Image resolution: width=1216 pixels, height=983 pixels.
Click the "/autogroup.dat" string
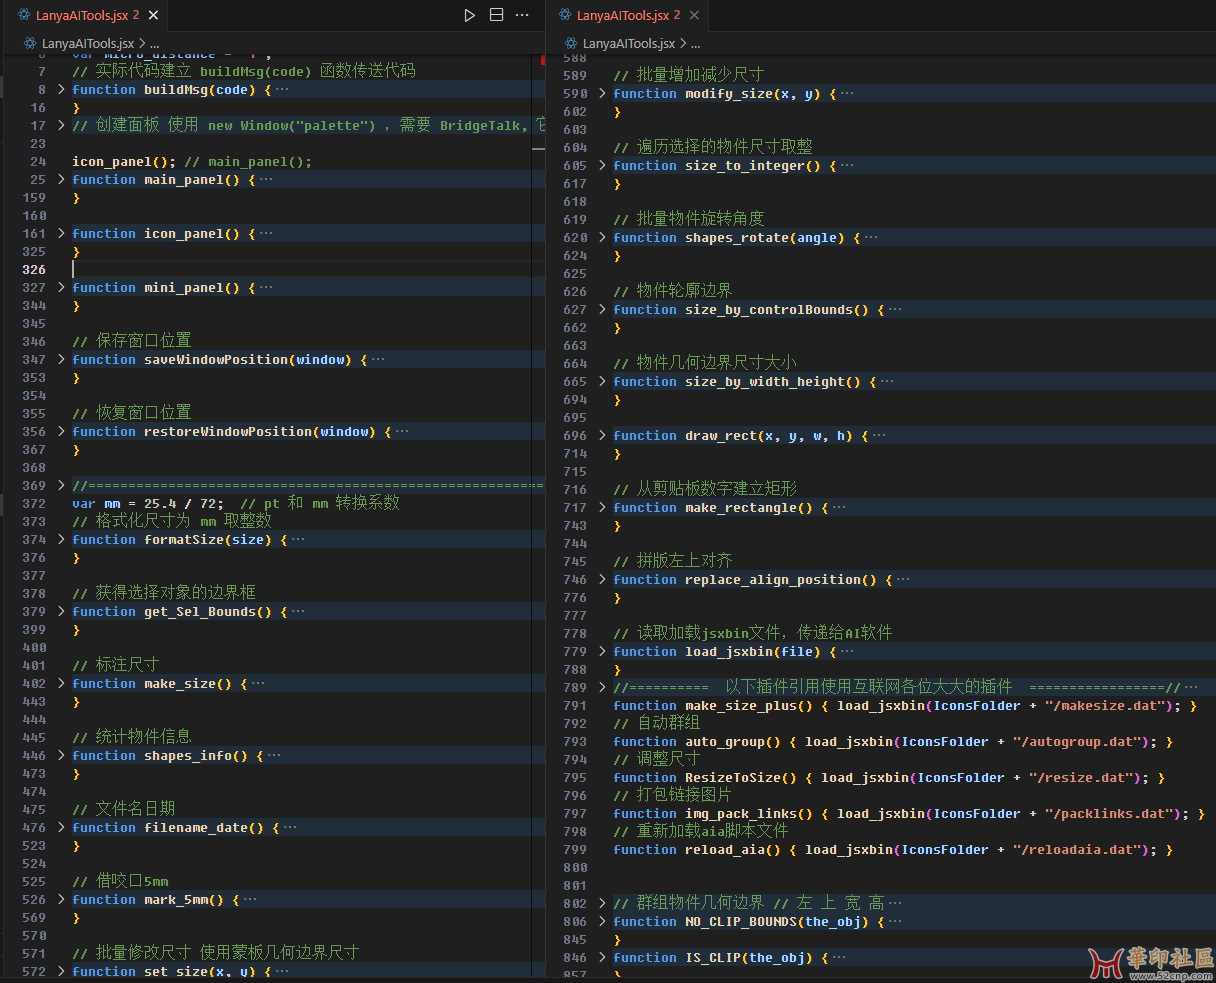[1075, 742]
